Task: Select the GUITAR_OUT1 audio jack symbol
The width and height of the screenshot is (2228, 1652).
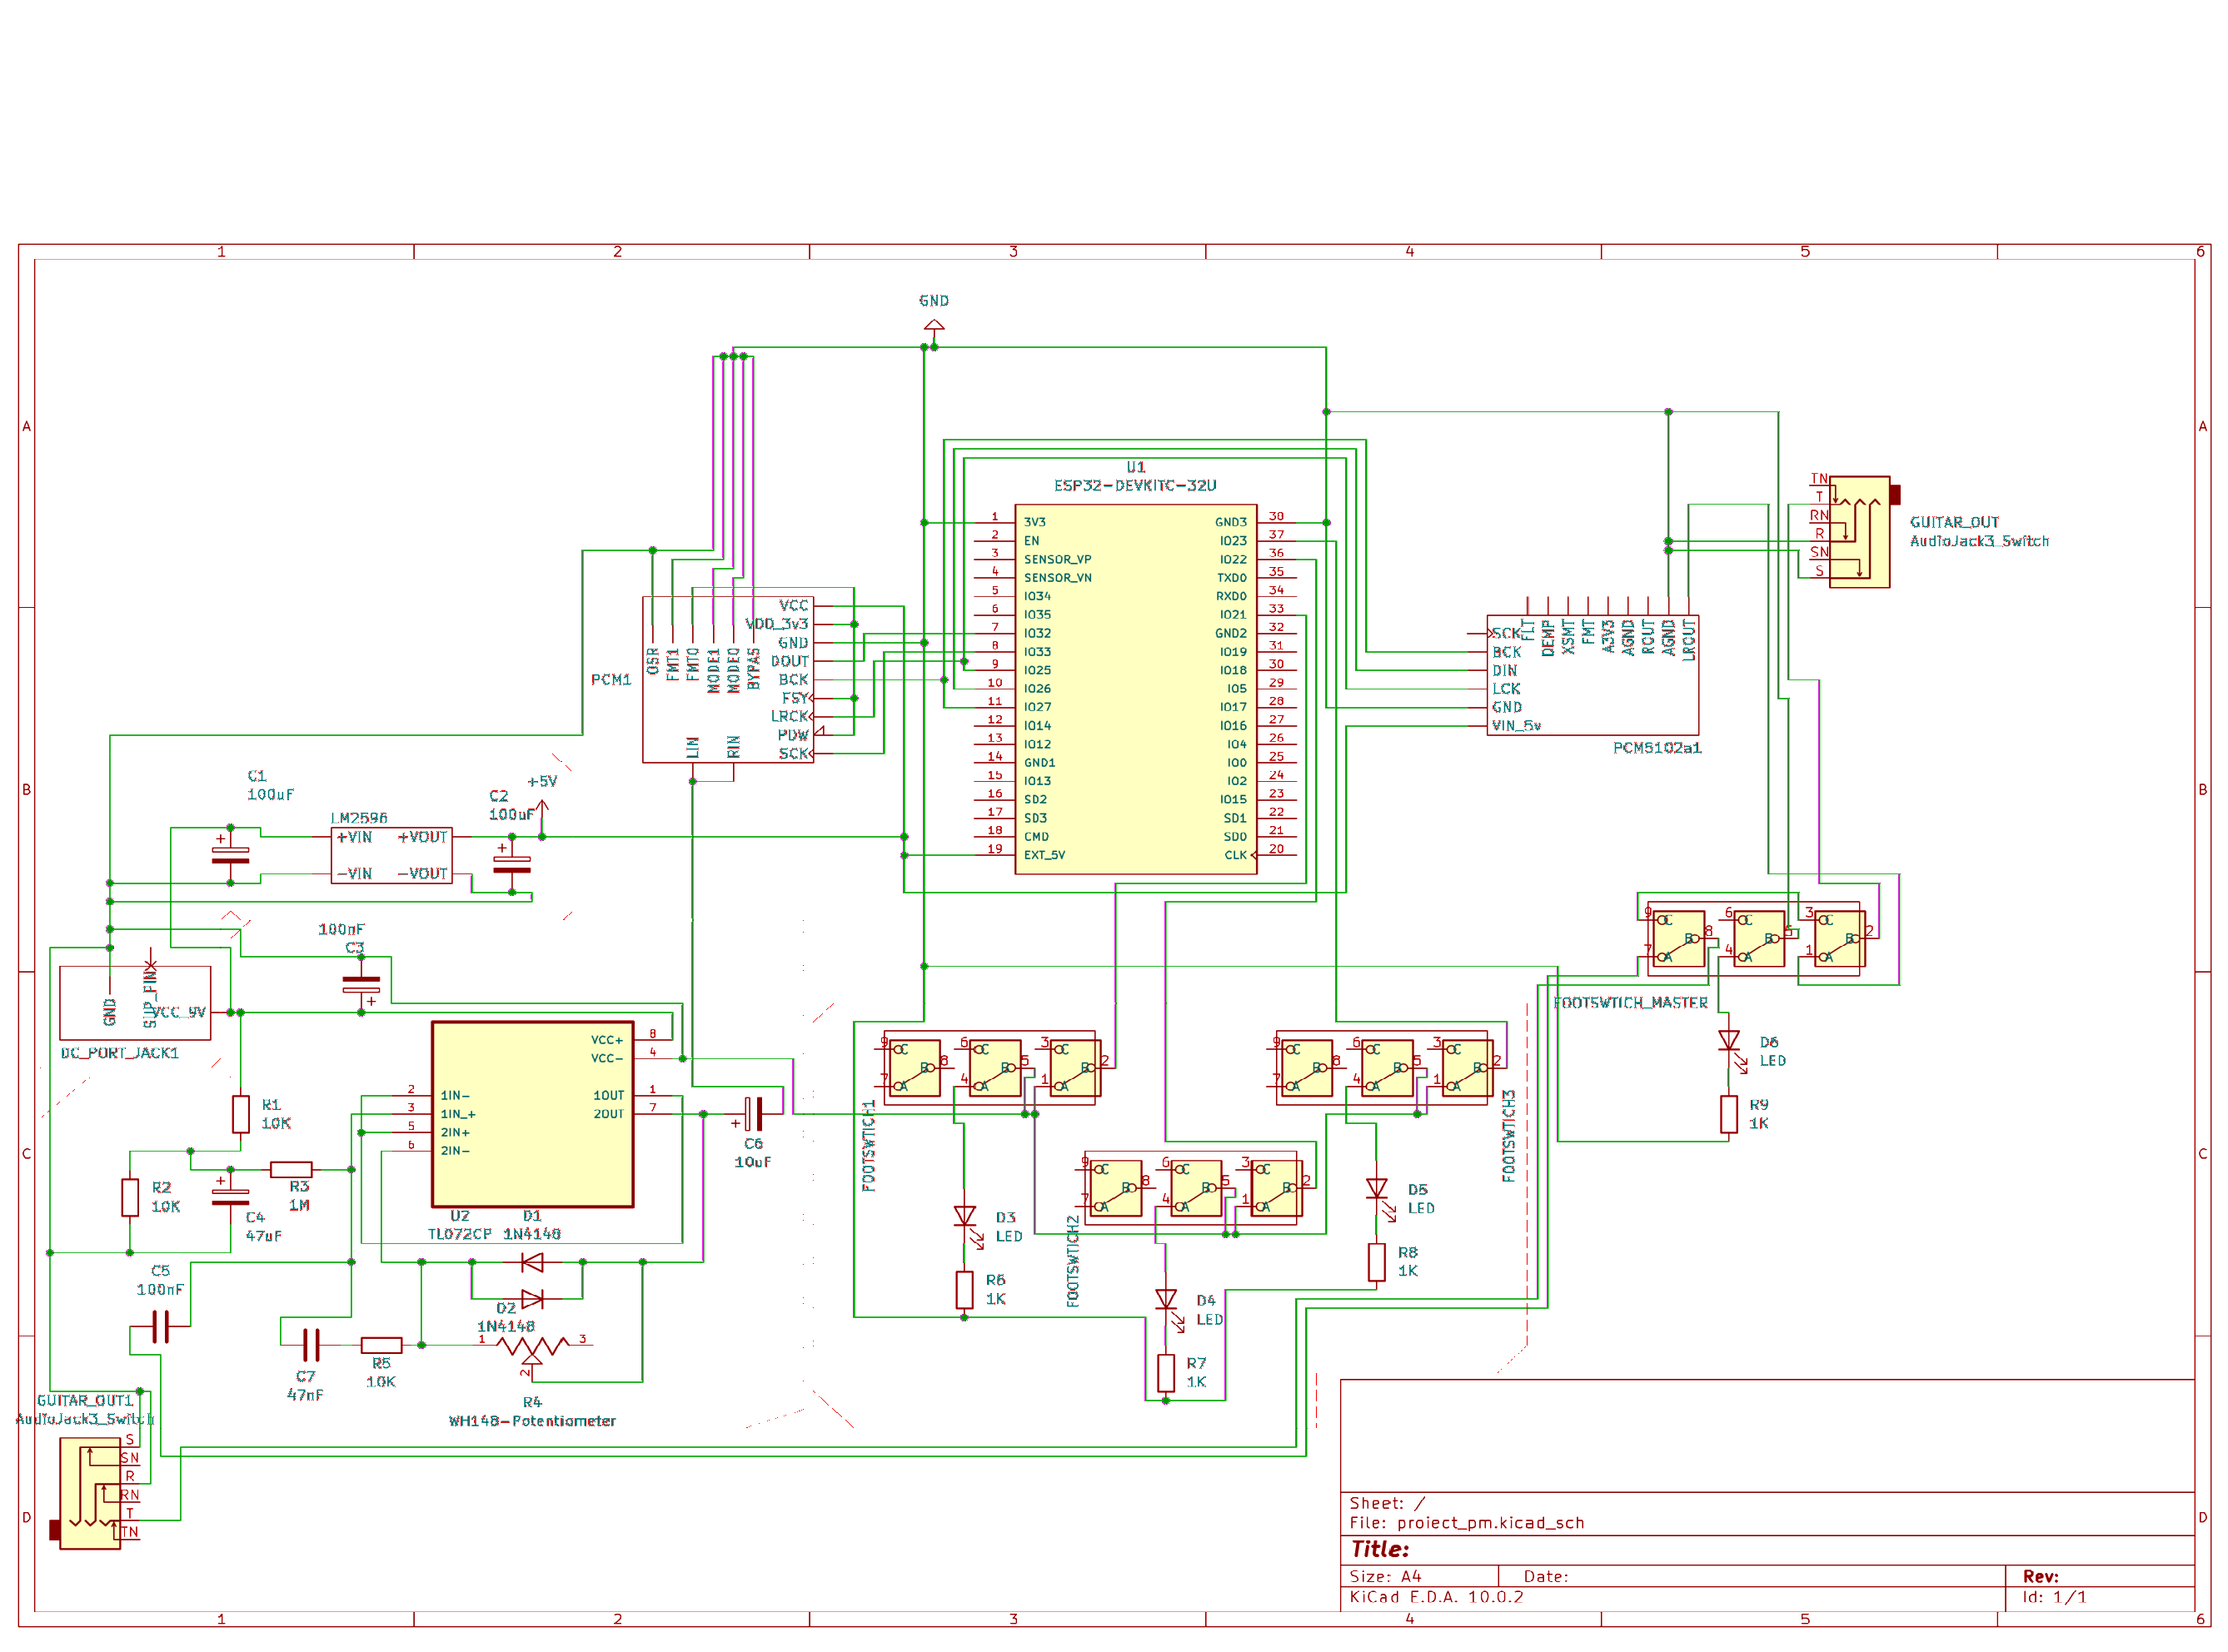Action: [91, 1493]
